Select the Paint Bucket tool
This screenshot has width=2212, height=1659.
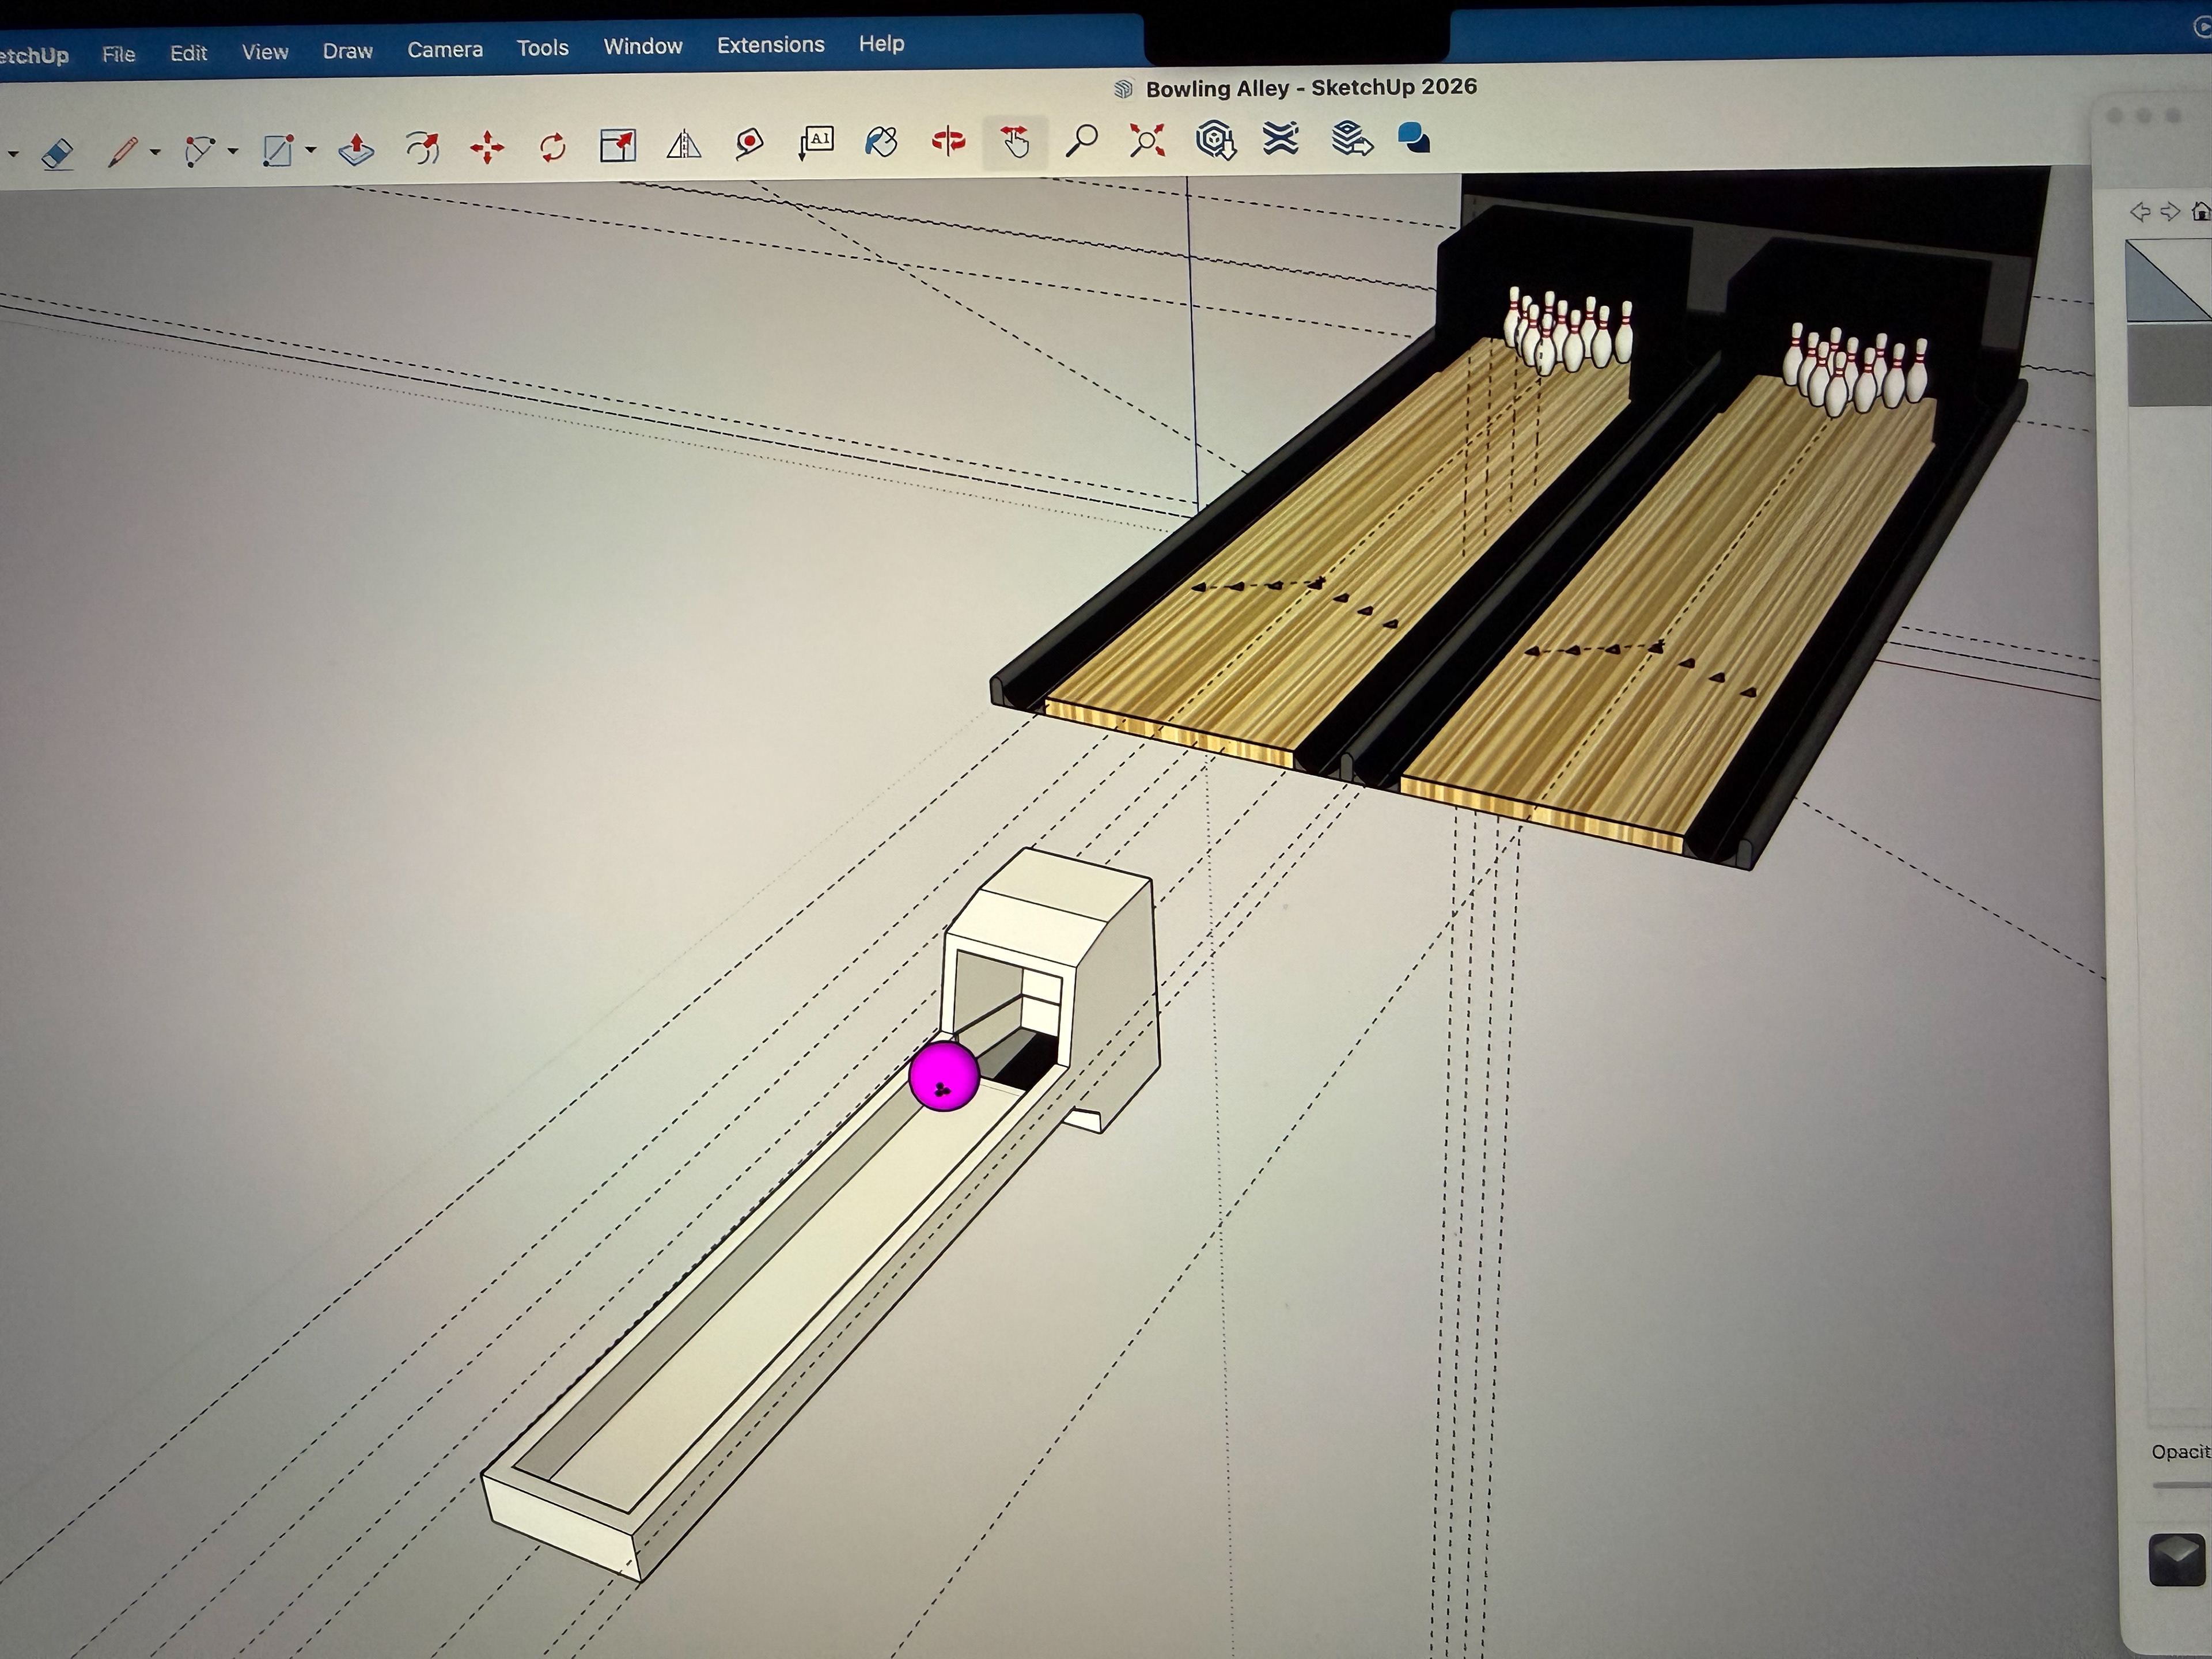[881, 142]
